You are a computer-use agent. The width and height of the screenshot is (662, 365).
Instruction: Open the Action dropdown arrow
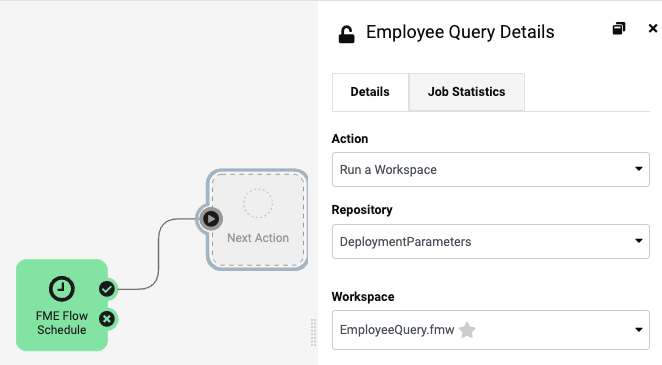639,169
